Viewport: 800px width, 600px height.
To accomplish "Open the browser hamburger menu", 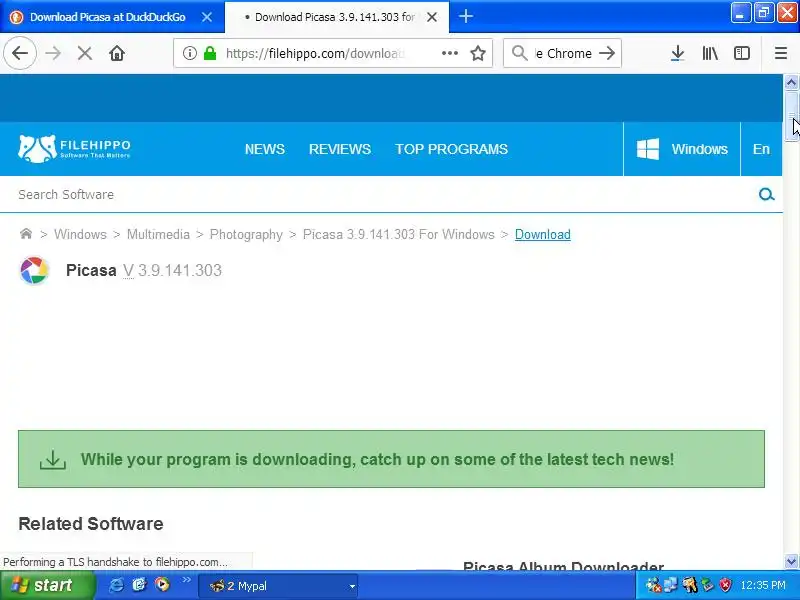I will (x=781, y=53).
